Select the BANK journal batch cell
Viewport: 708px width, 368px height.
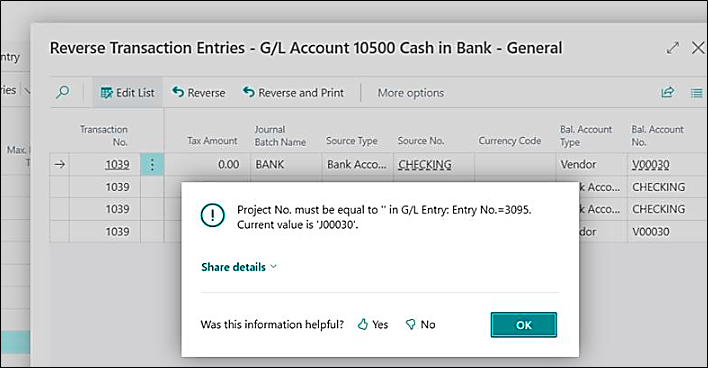(x=286, y=164)
